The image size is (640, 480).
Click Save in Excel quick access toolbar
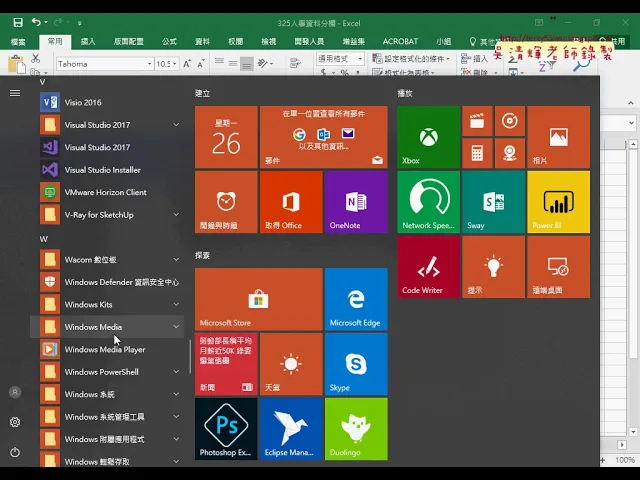[x=18, y=22]
